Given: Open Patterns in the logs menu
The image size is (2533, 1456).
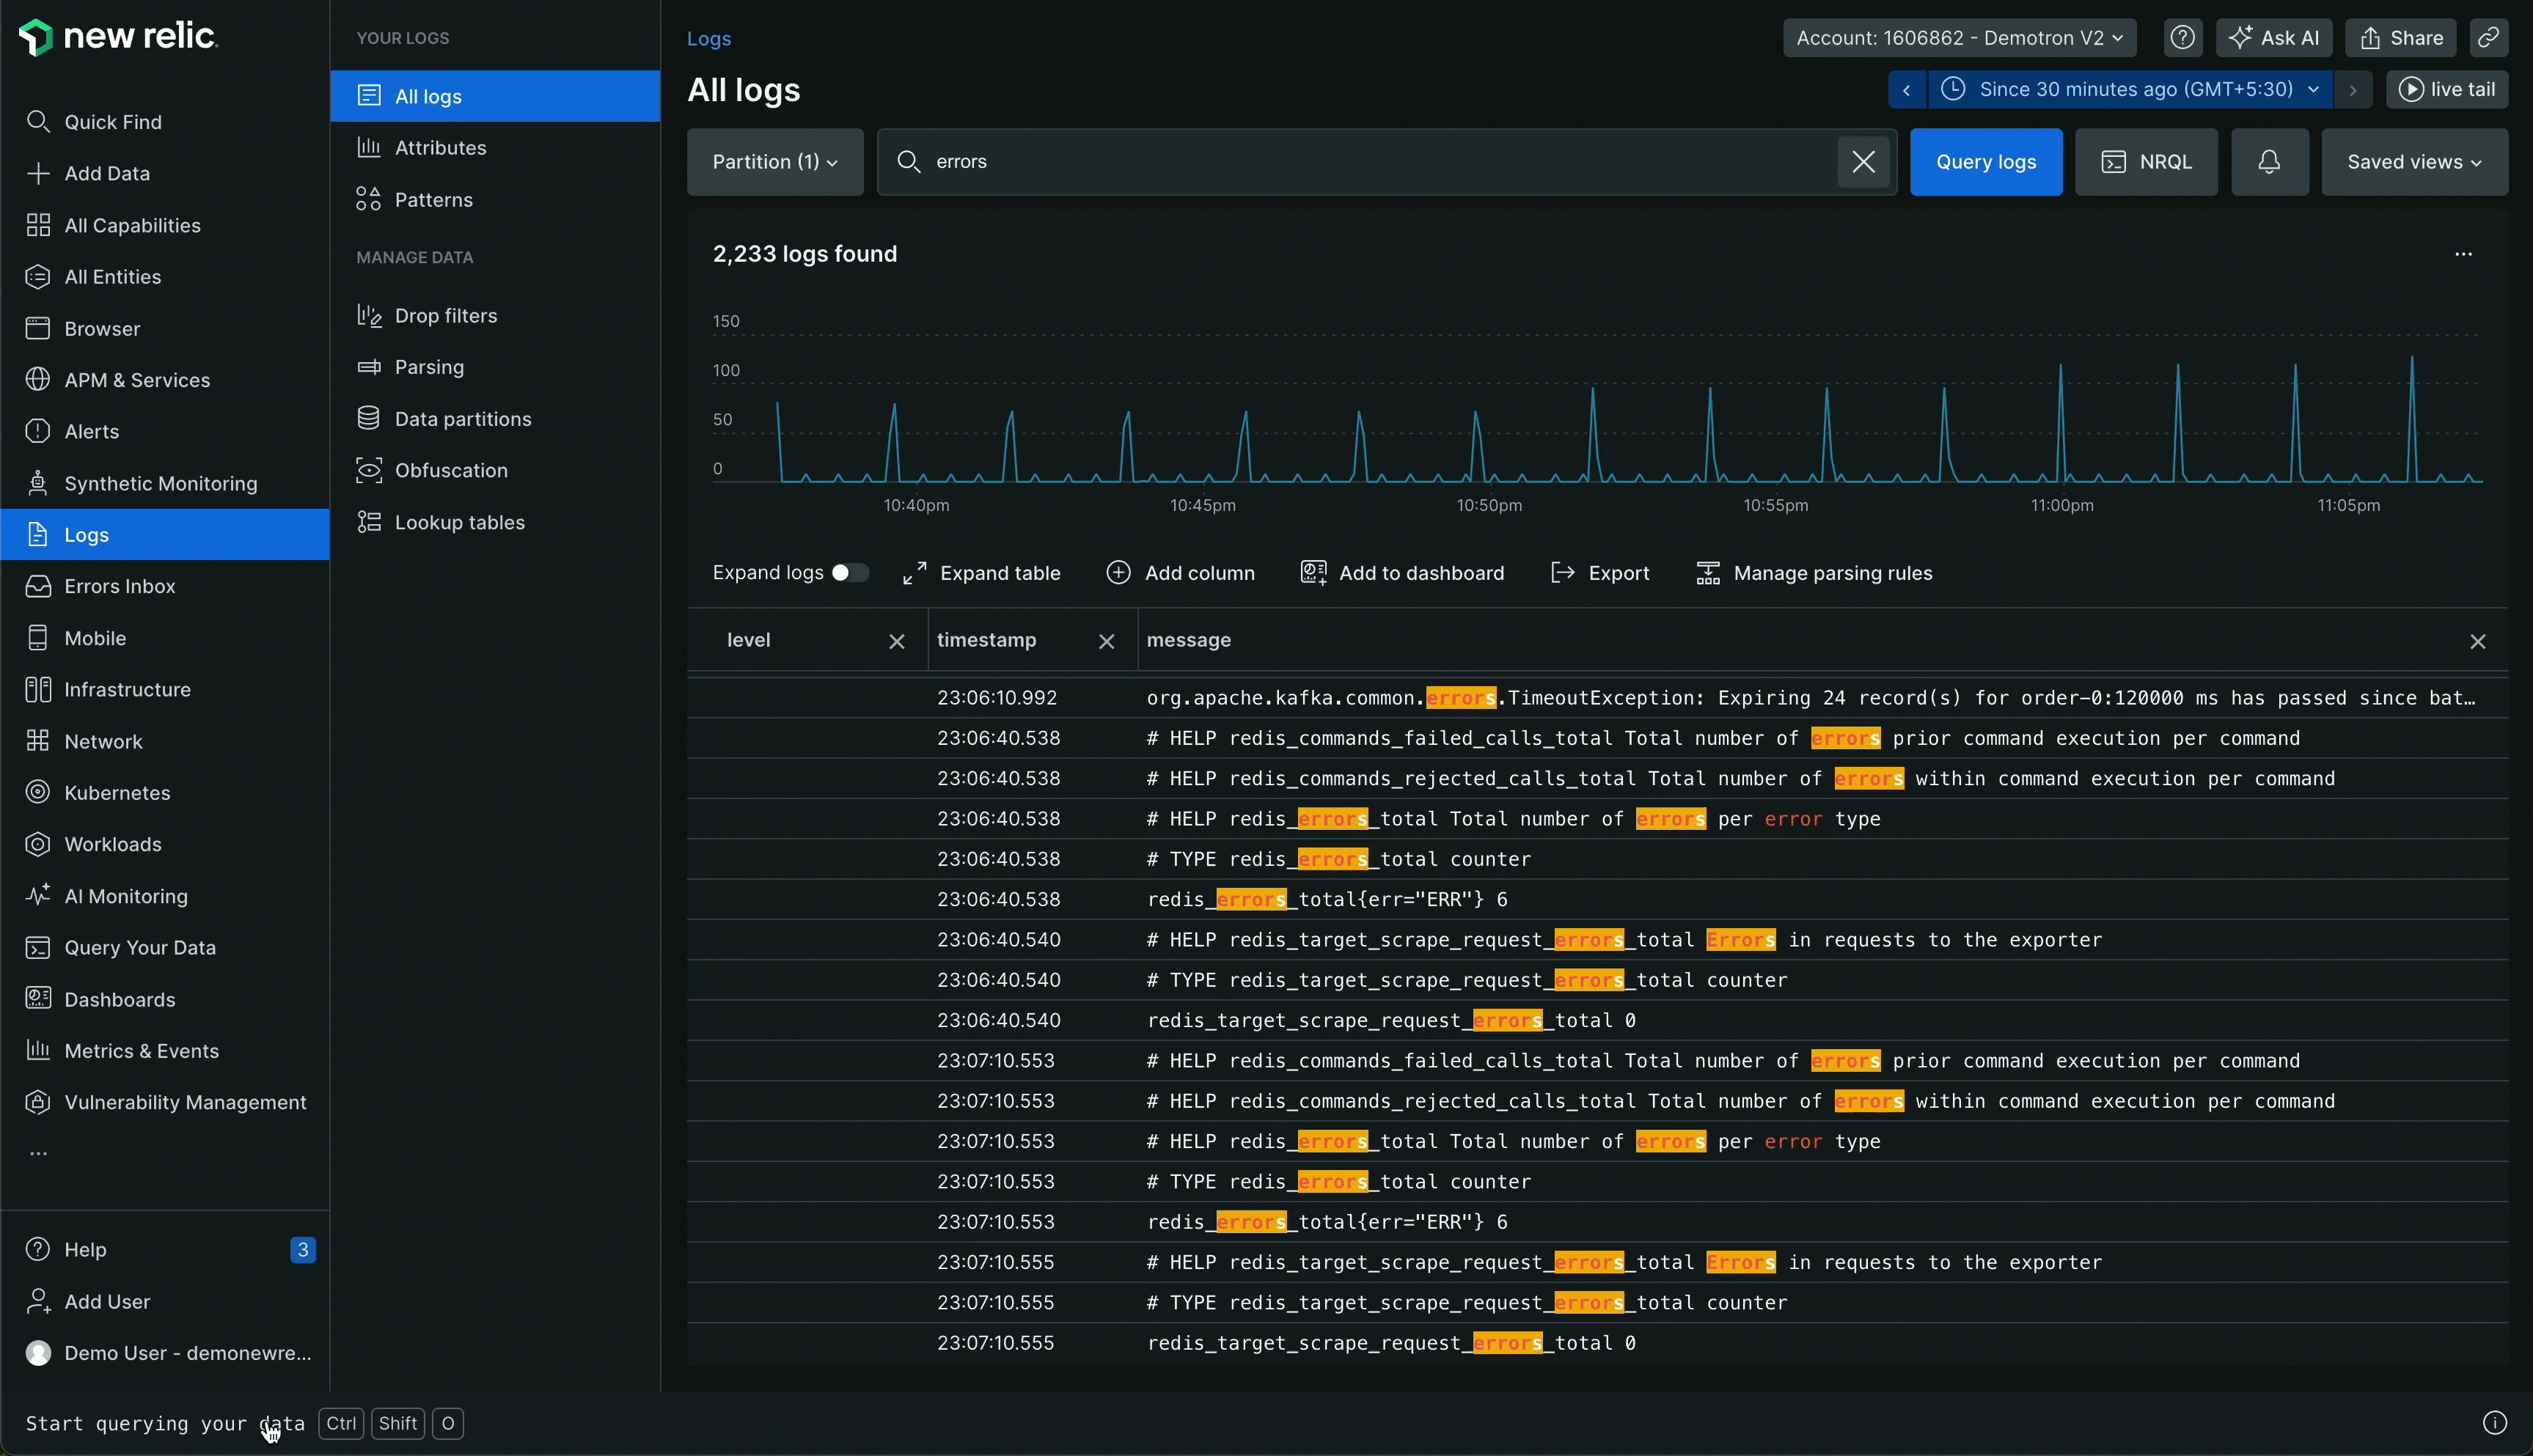Looking at the screenshot, I should coord(433,200).
